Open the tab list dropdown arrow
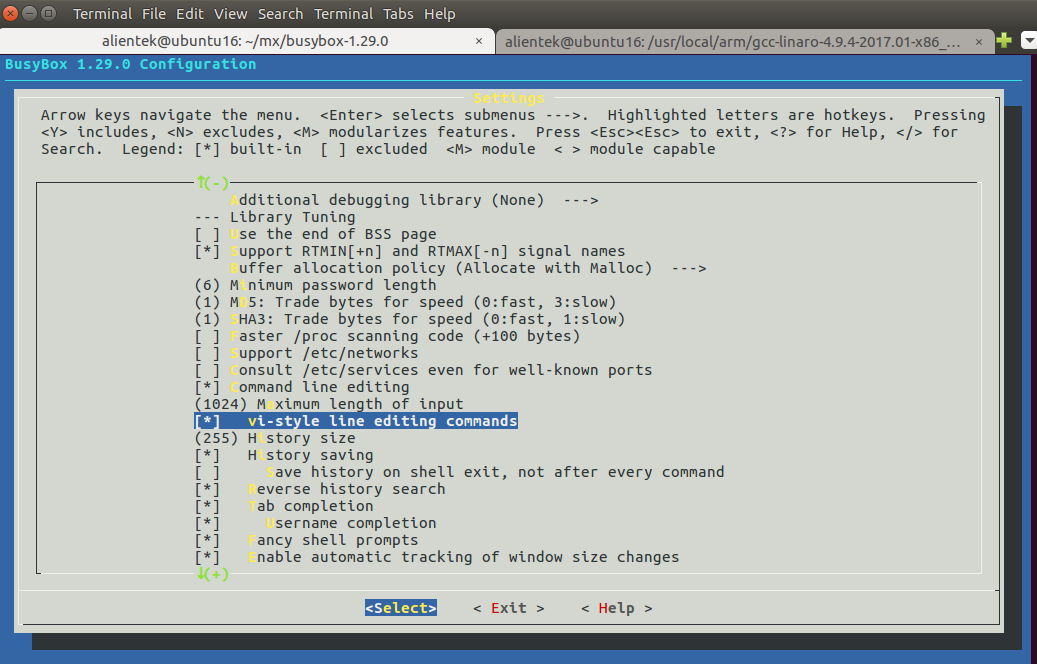This screenshot has width=1037, height=664. pyautogui.click(x=1029, y=40)
